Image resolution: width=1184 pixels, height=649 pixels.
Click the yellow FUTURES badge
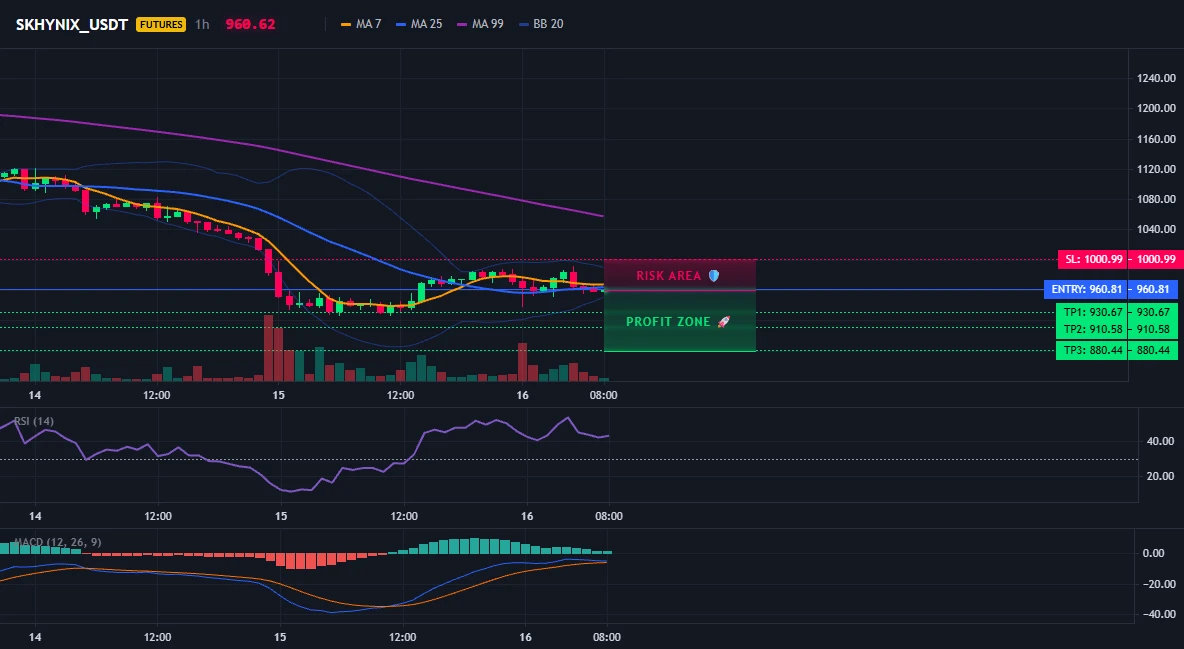tap(161, 24)
